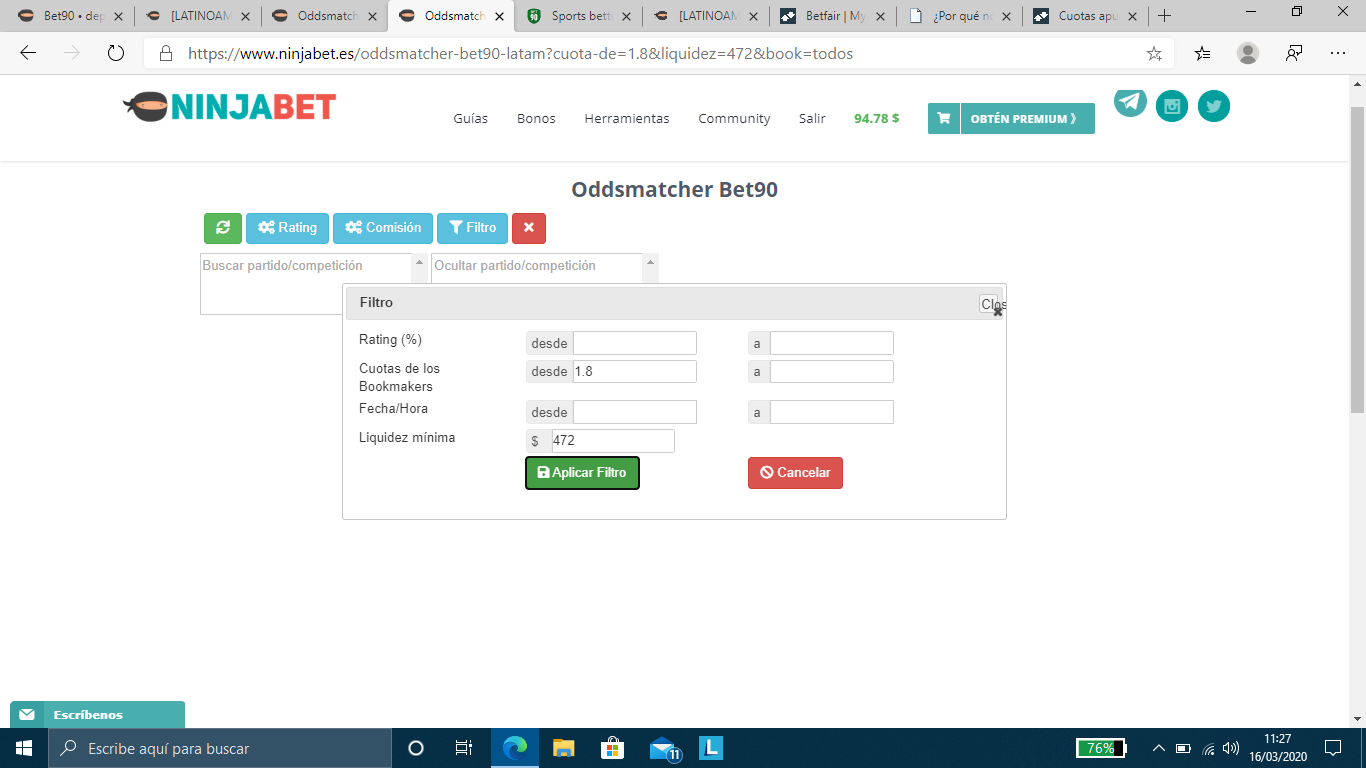Open Microsoft Store from the taskbar
1366x768 pixels.
point(612,748)
